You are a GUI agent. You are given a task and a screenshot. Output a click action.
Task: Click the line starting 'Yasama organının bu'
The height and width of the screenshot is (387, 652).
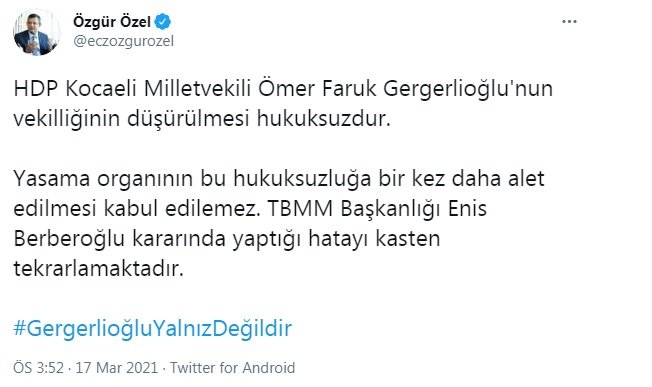(279, 179)
